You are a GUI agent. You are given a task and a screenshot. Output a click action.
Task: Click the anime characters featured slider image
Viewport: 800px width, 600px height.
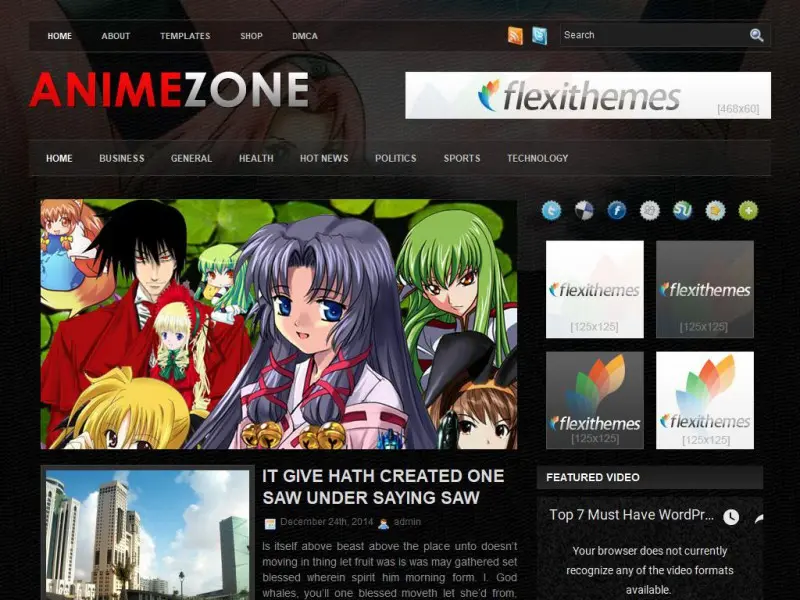tap(279, 324)
